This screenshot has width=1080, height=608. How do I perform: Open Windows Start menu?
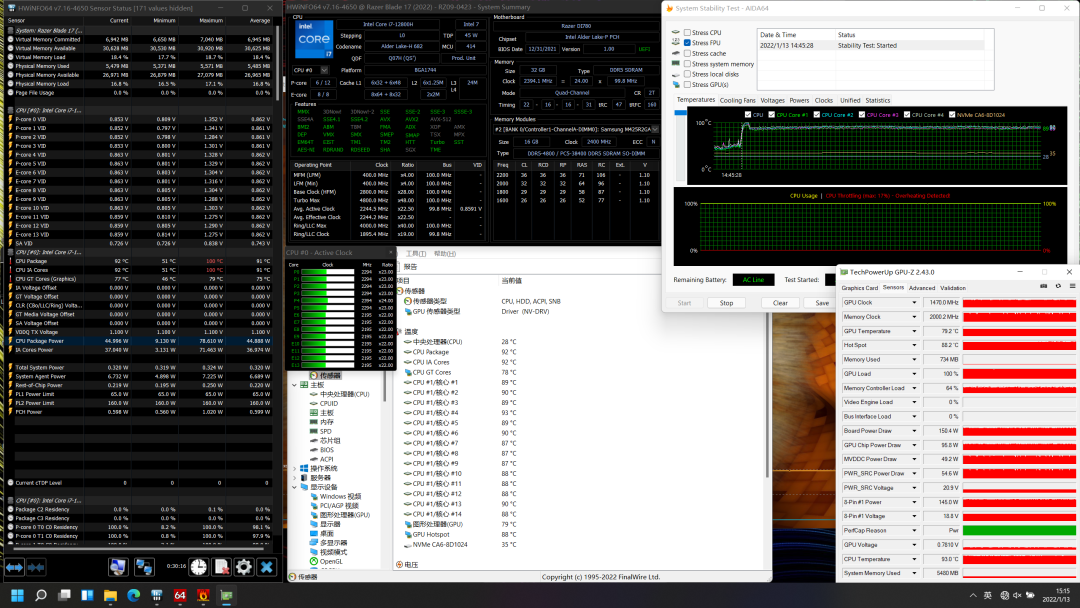[x=17, y=595]
